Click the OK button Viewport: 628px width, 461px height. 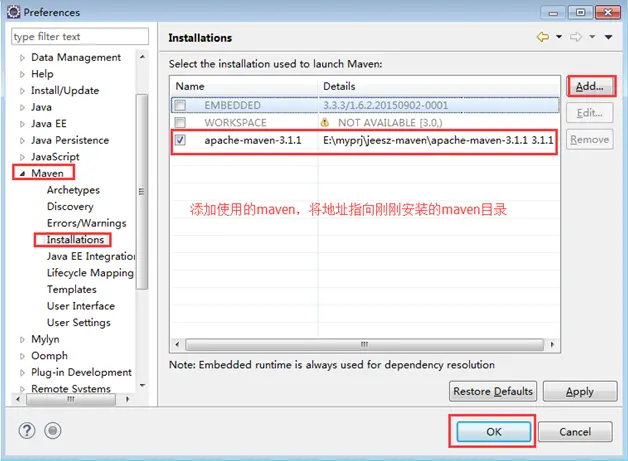click(494, 432)
